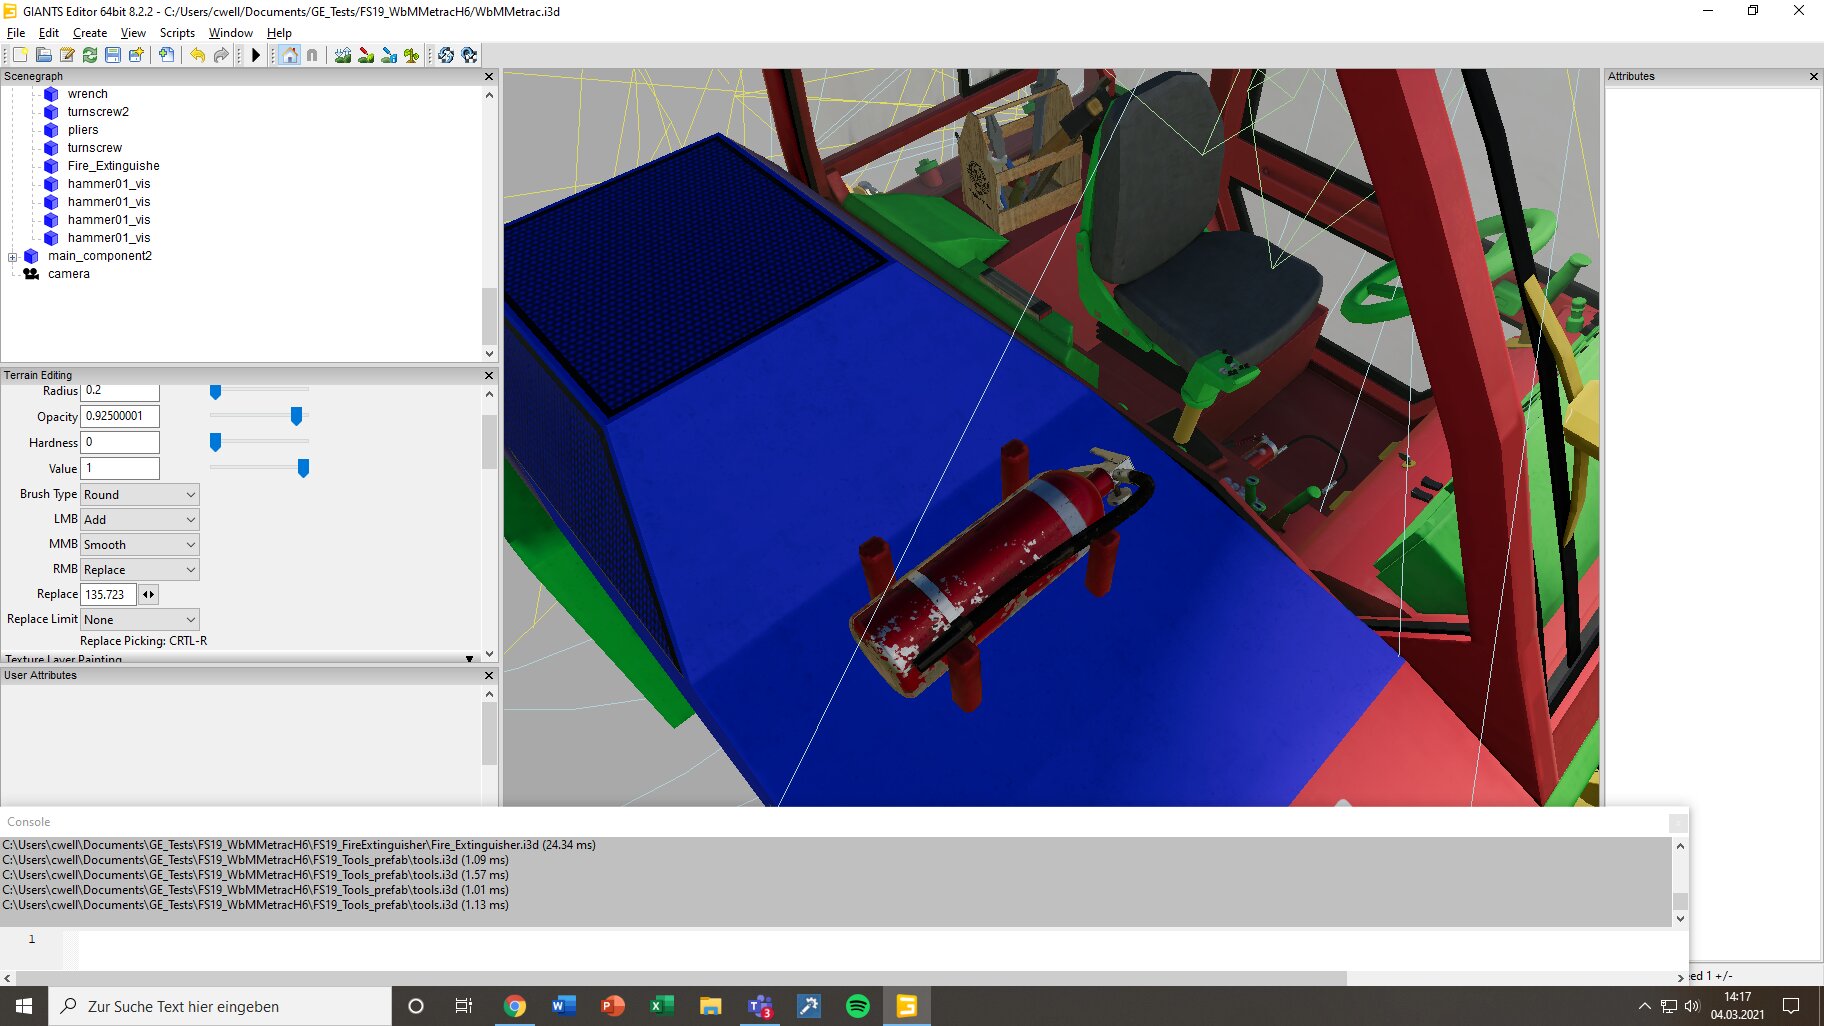Click the Save floppy disk icon
Screen dimensions: 1824x1026
point(113,55)
